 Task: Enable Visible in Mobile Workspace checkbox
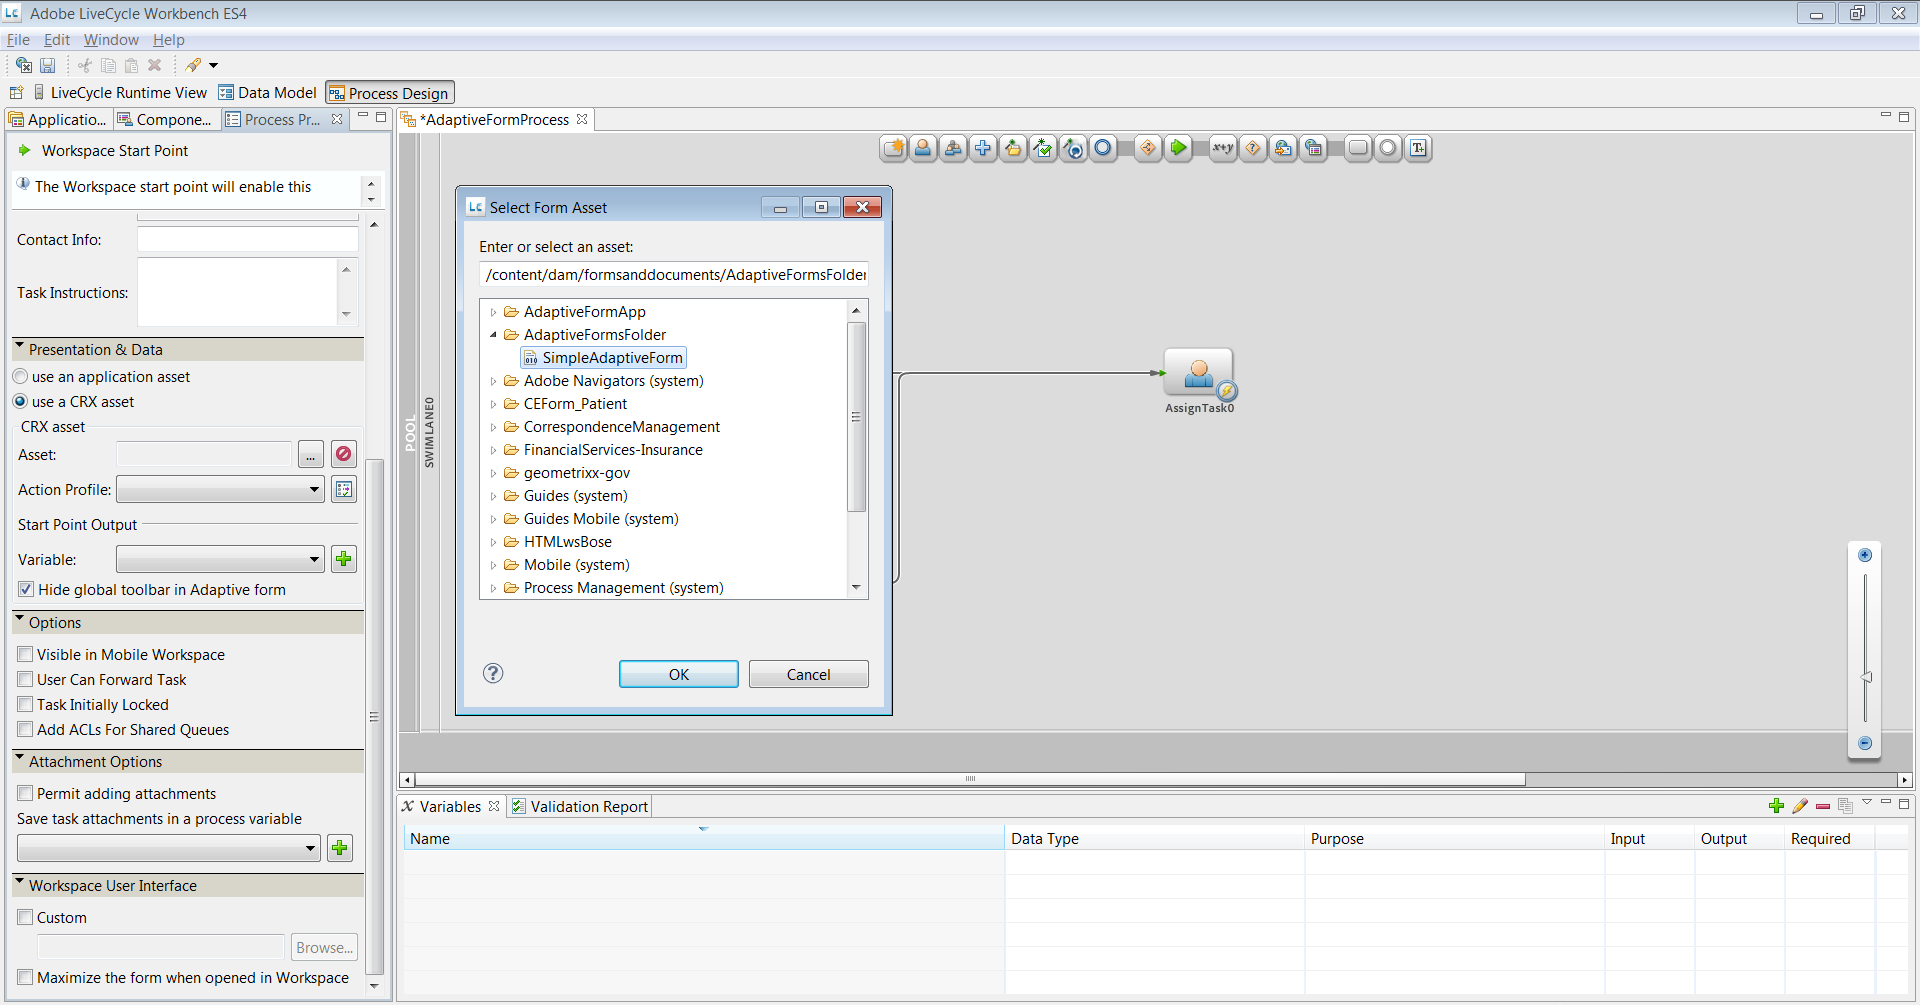tap(26, 655)
